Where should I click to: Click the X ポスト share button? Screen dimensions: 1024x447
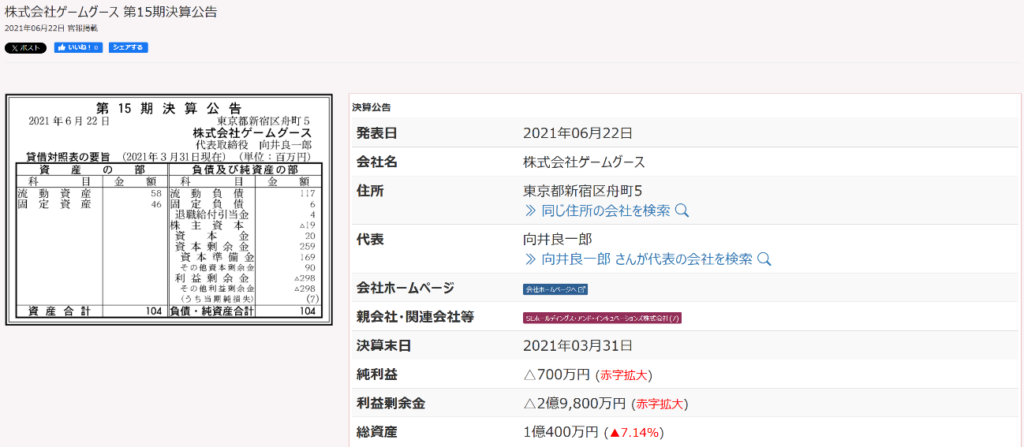25,48
